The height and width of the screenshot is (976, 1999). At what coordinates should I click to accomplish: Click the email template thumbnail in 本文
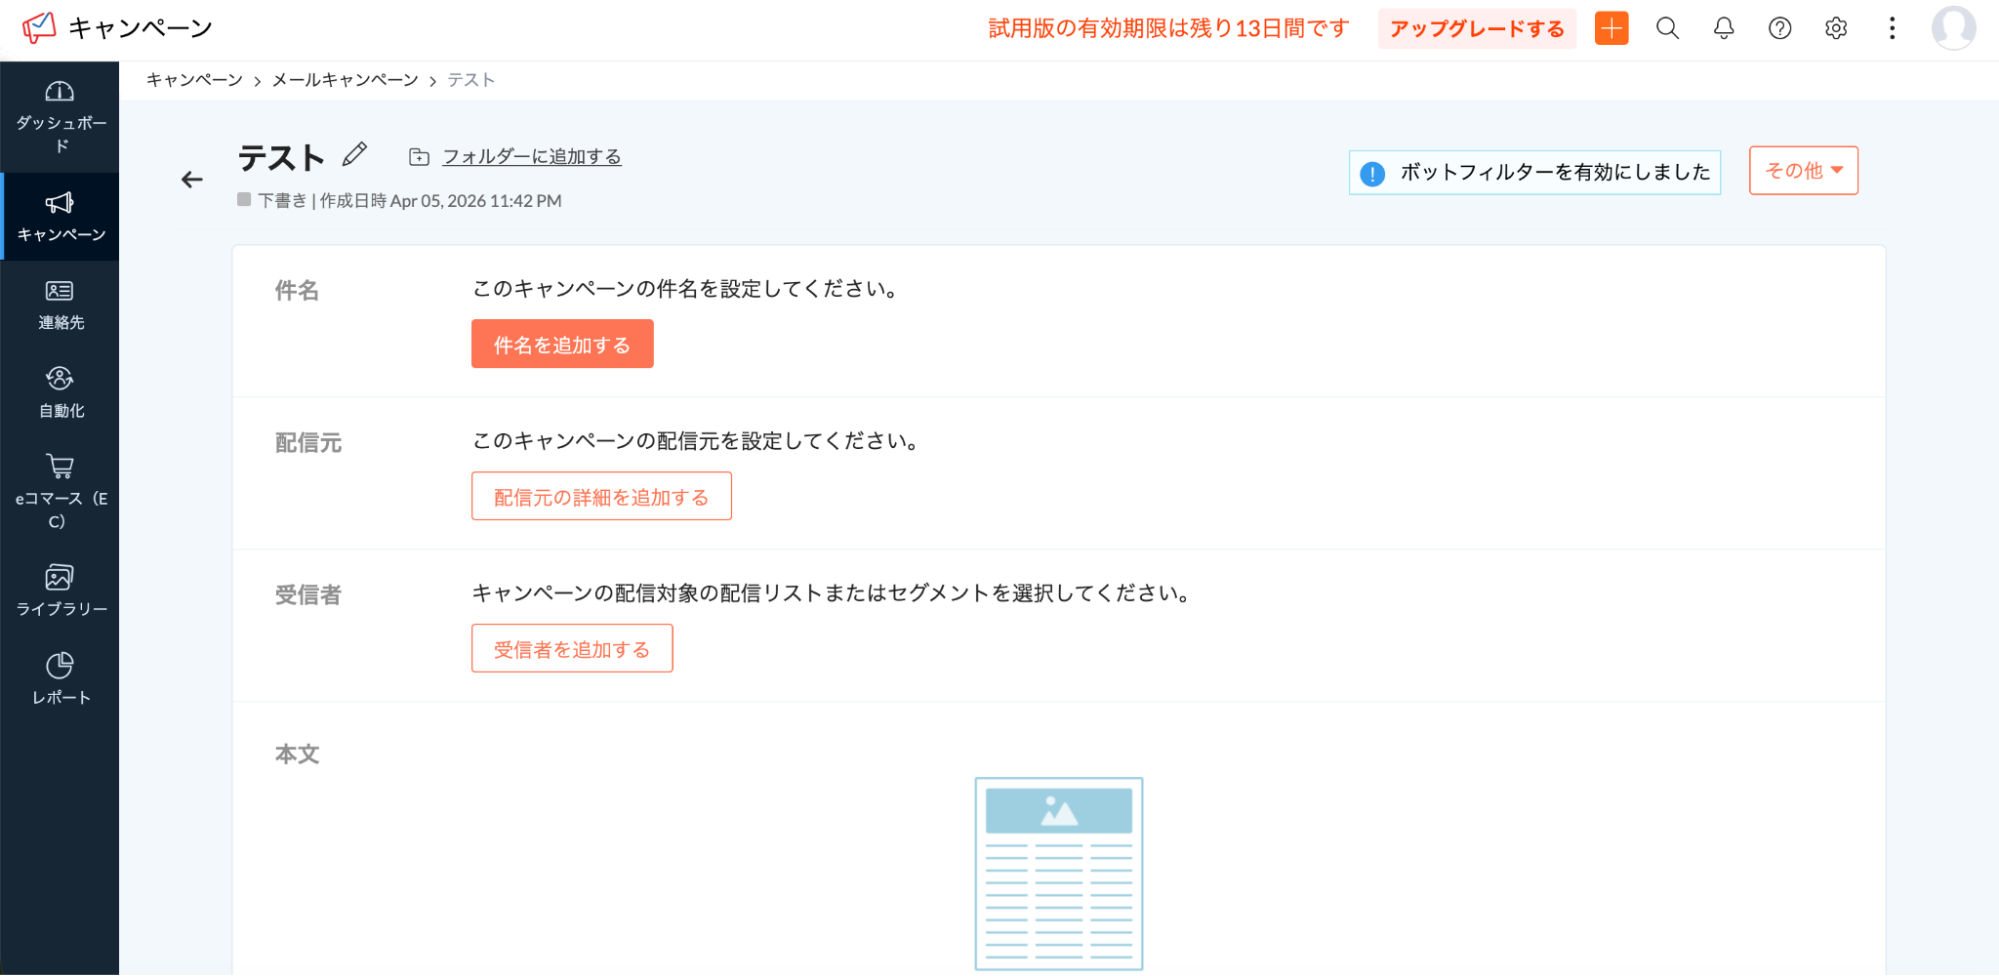coord(1058,873)
